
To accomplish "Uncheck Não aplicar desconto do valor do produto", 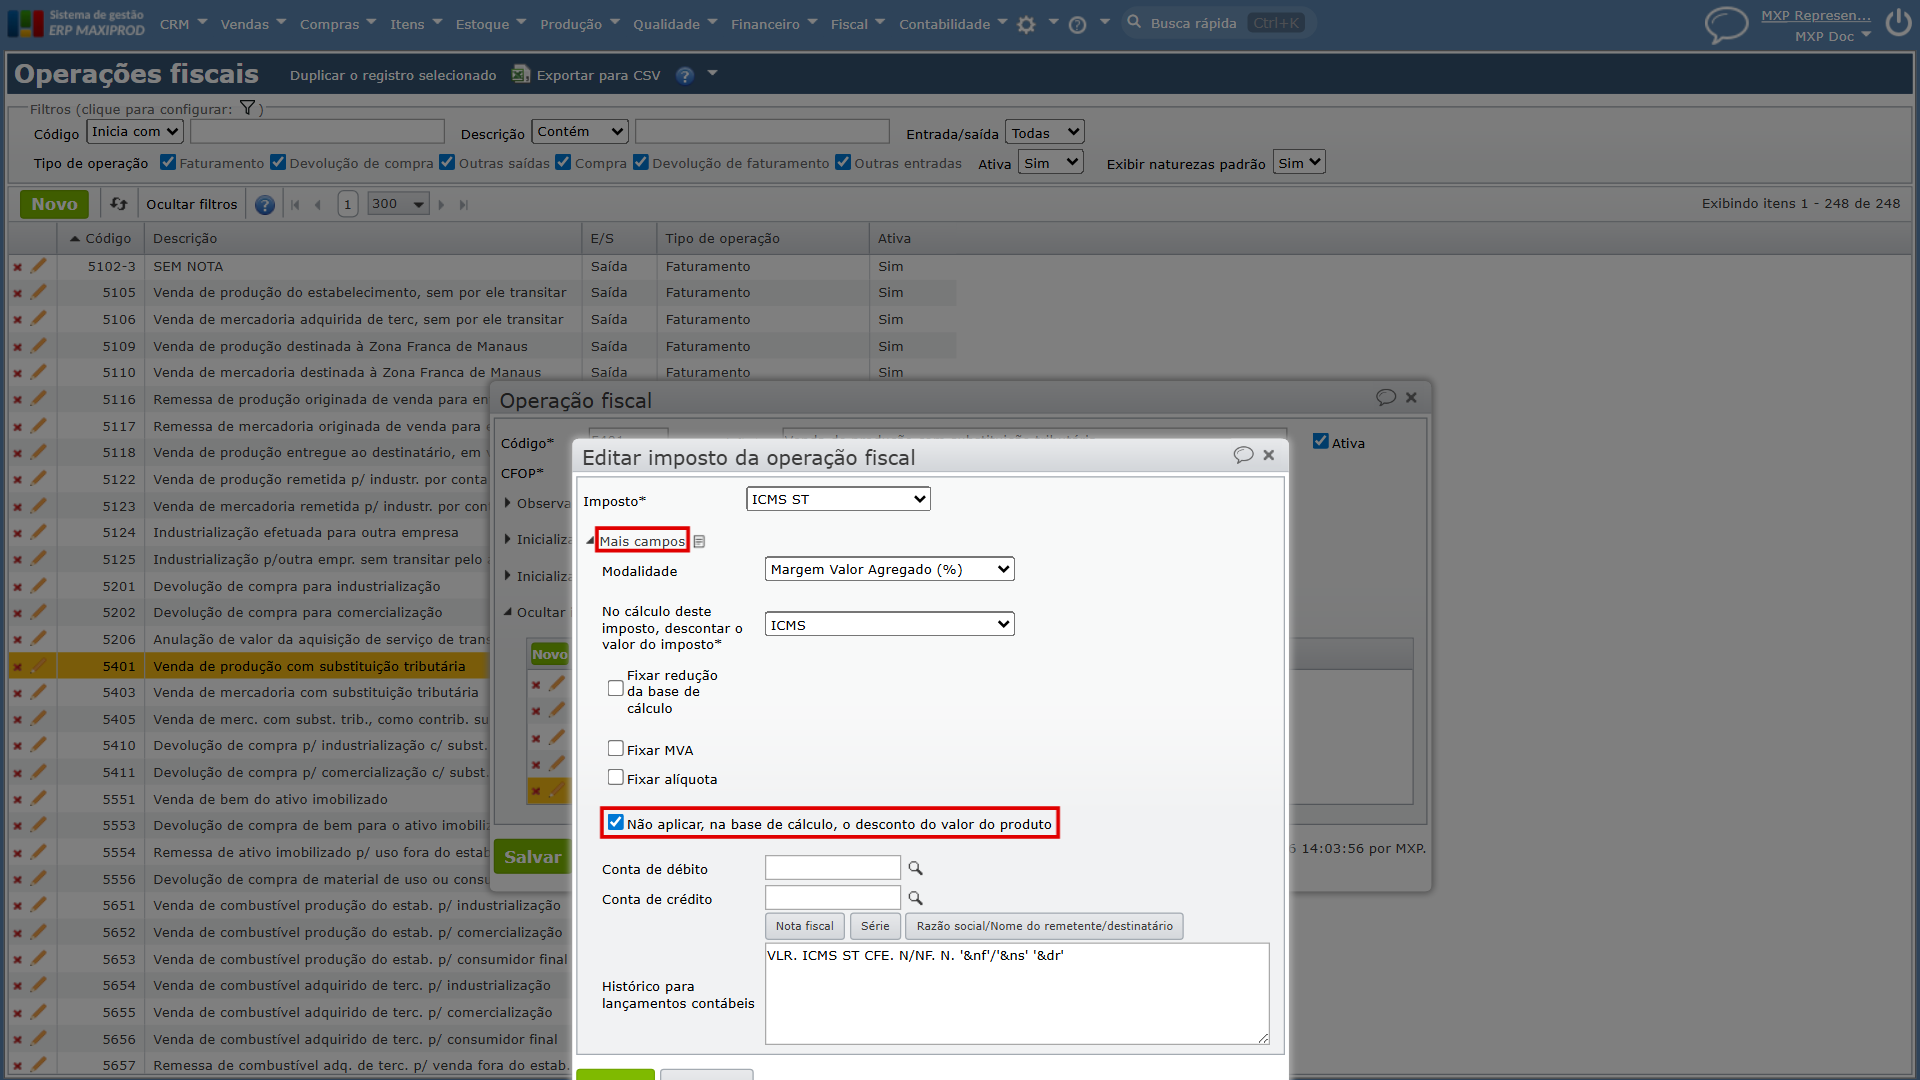I will point(616,822).
